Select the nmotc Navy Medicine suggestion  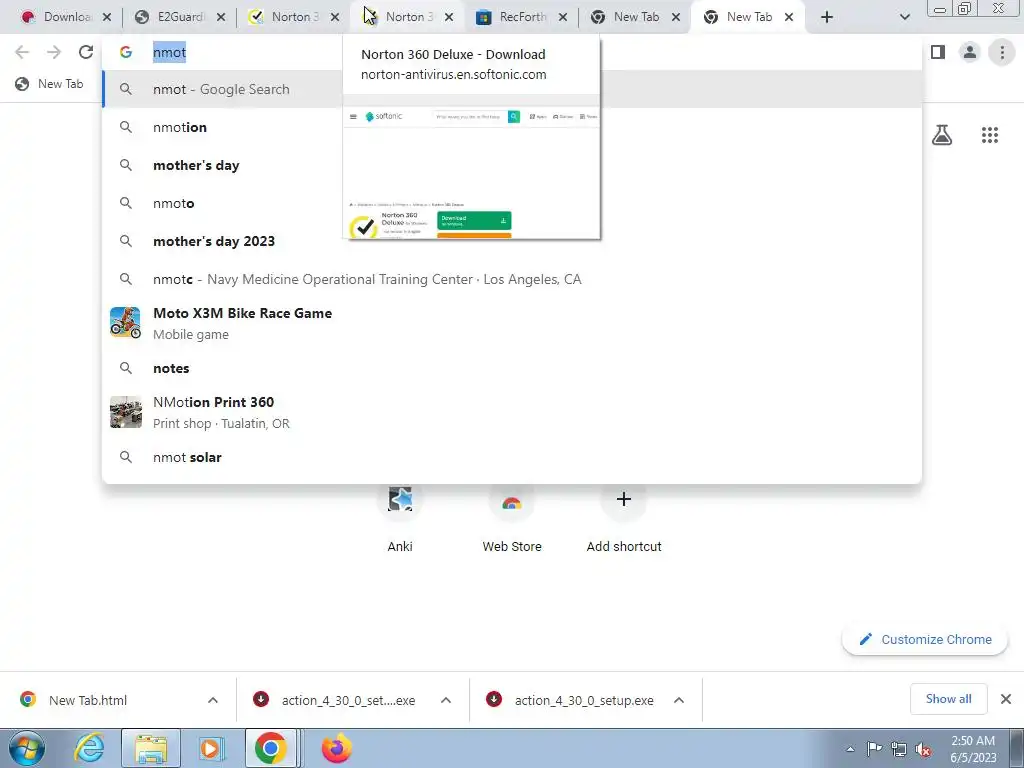coord(512,279)
